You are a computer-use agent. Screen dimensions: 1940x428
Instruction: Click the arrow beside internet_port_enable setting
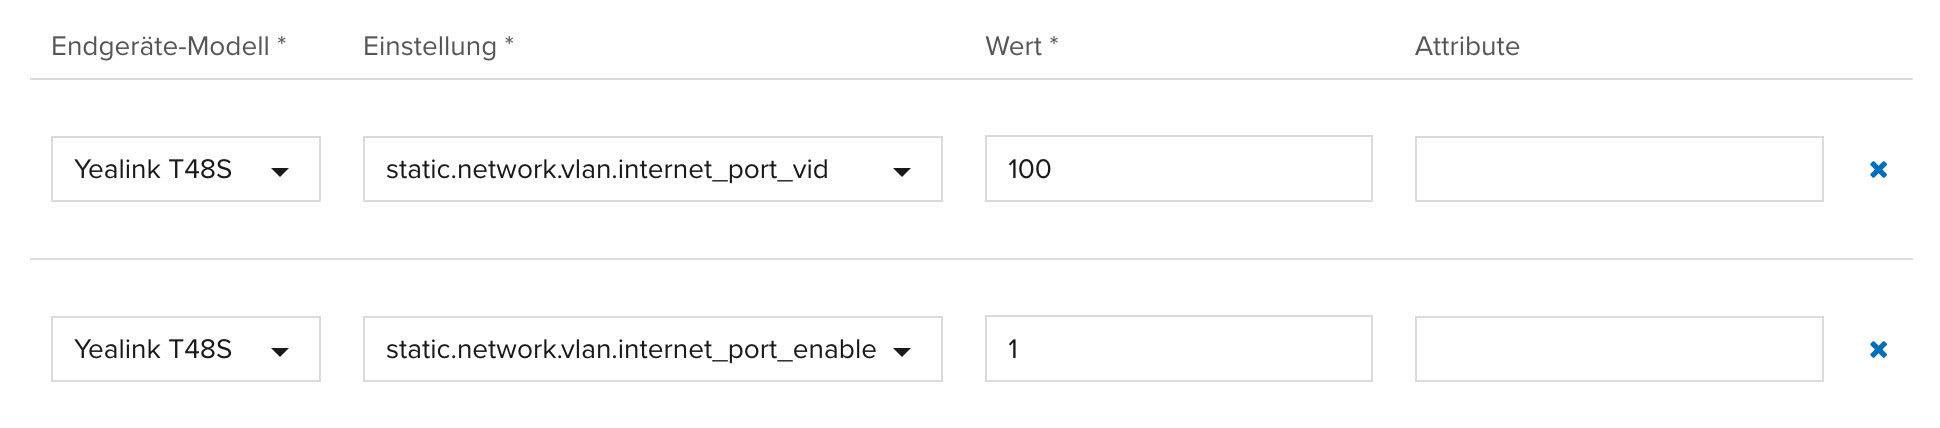click(x=902, y=352)
